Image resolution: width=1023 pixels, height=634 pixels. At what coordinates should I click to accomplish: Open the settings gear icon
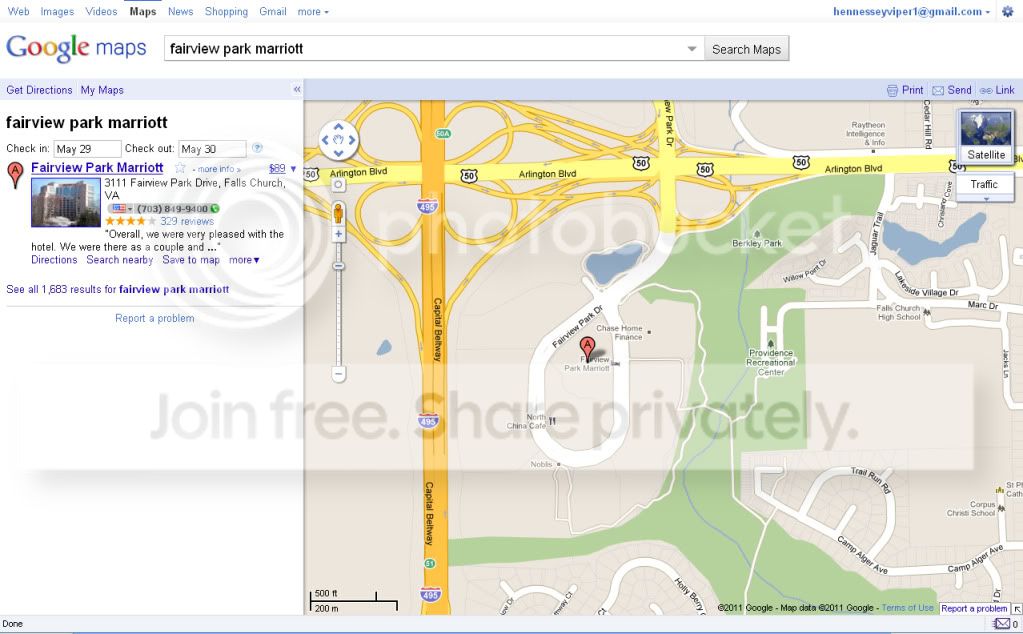point(1008,12)
